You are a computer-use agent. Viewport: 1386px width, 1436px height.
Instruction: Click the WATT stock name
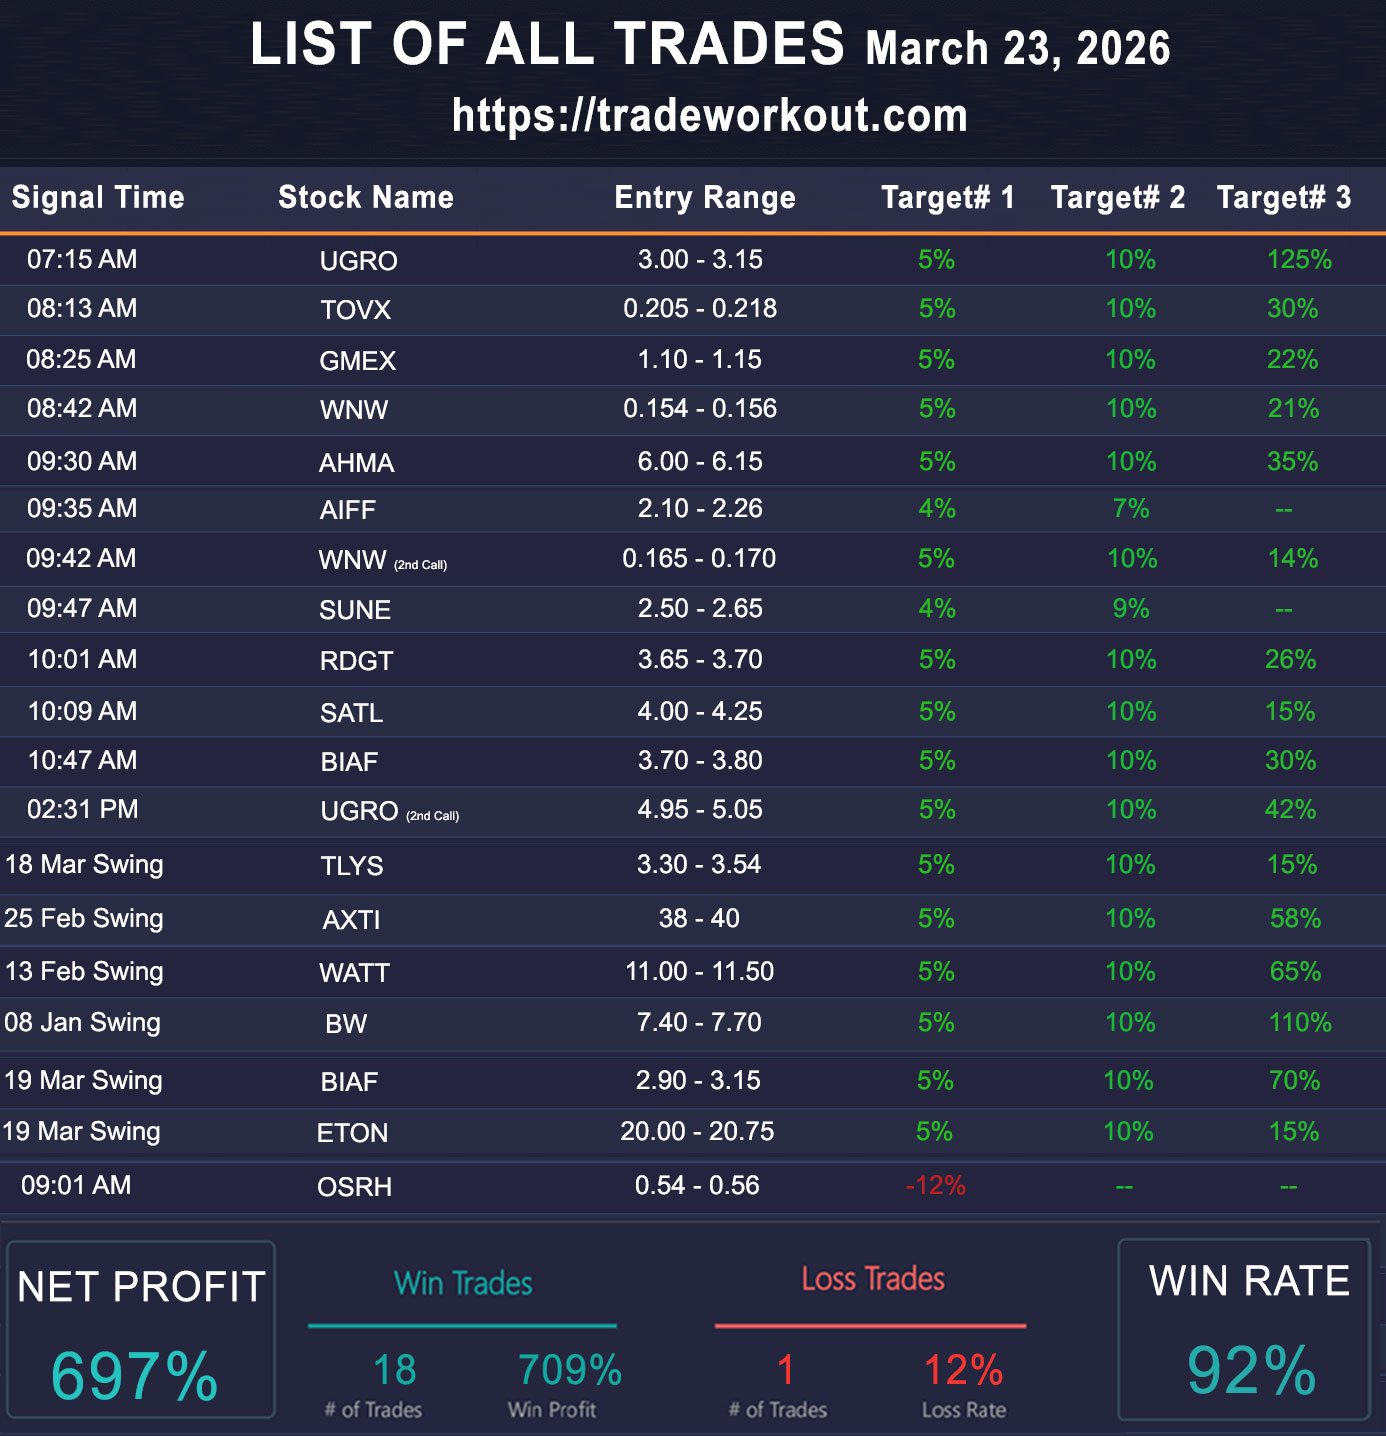tap(354, 973)
